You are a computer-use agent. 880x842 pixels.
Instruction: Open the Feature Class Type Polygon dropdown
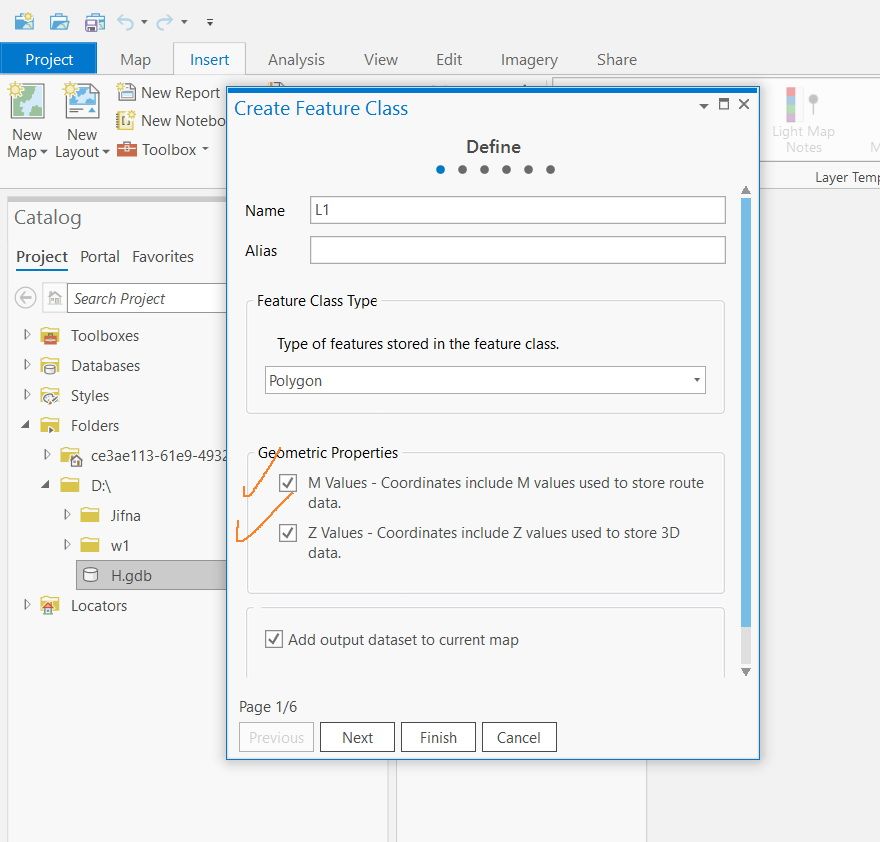485,380
